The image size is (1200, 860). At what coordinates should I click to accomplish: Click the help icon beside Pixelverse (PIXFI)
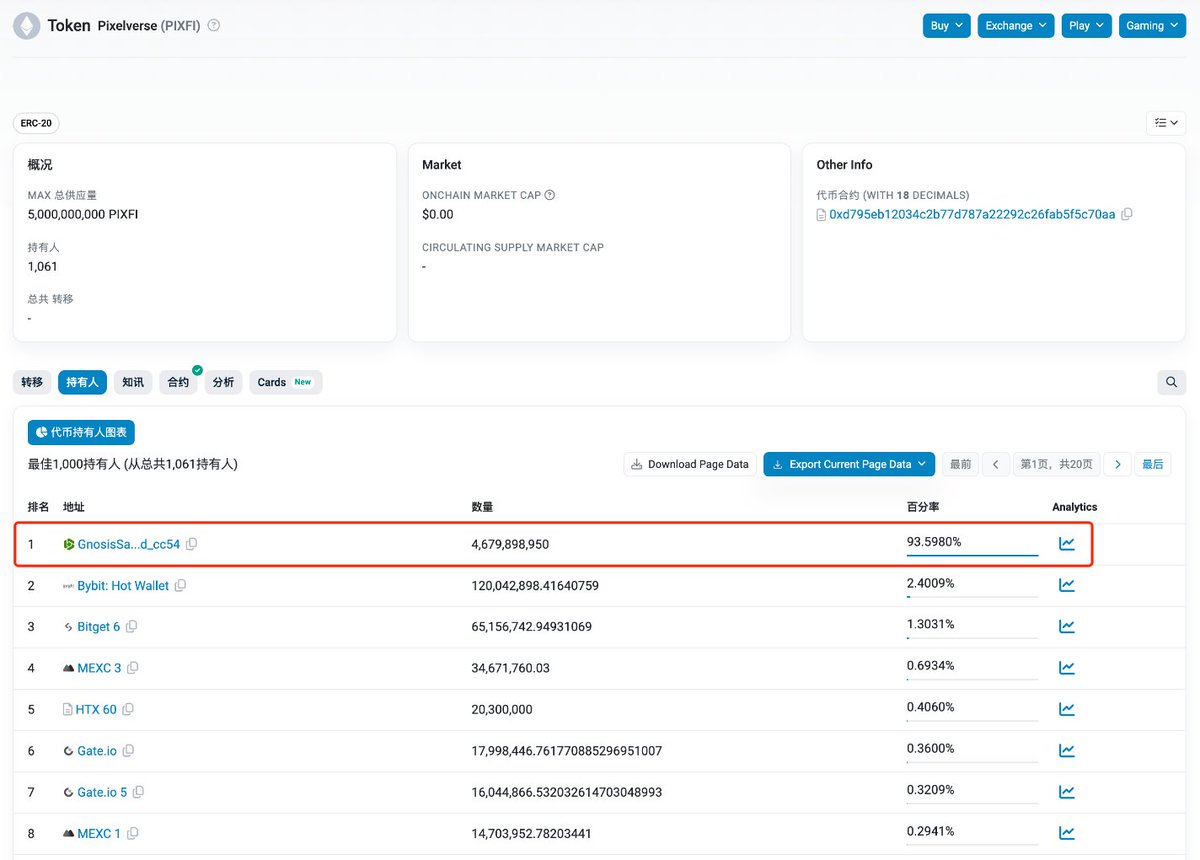coord(214,26)
